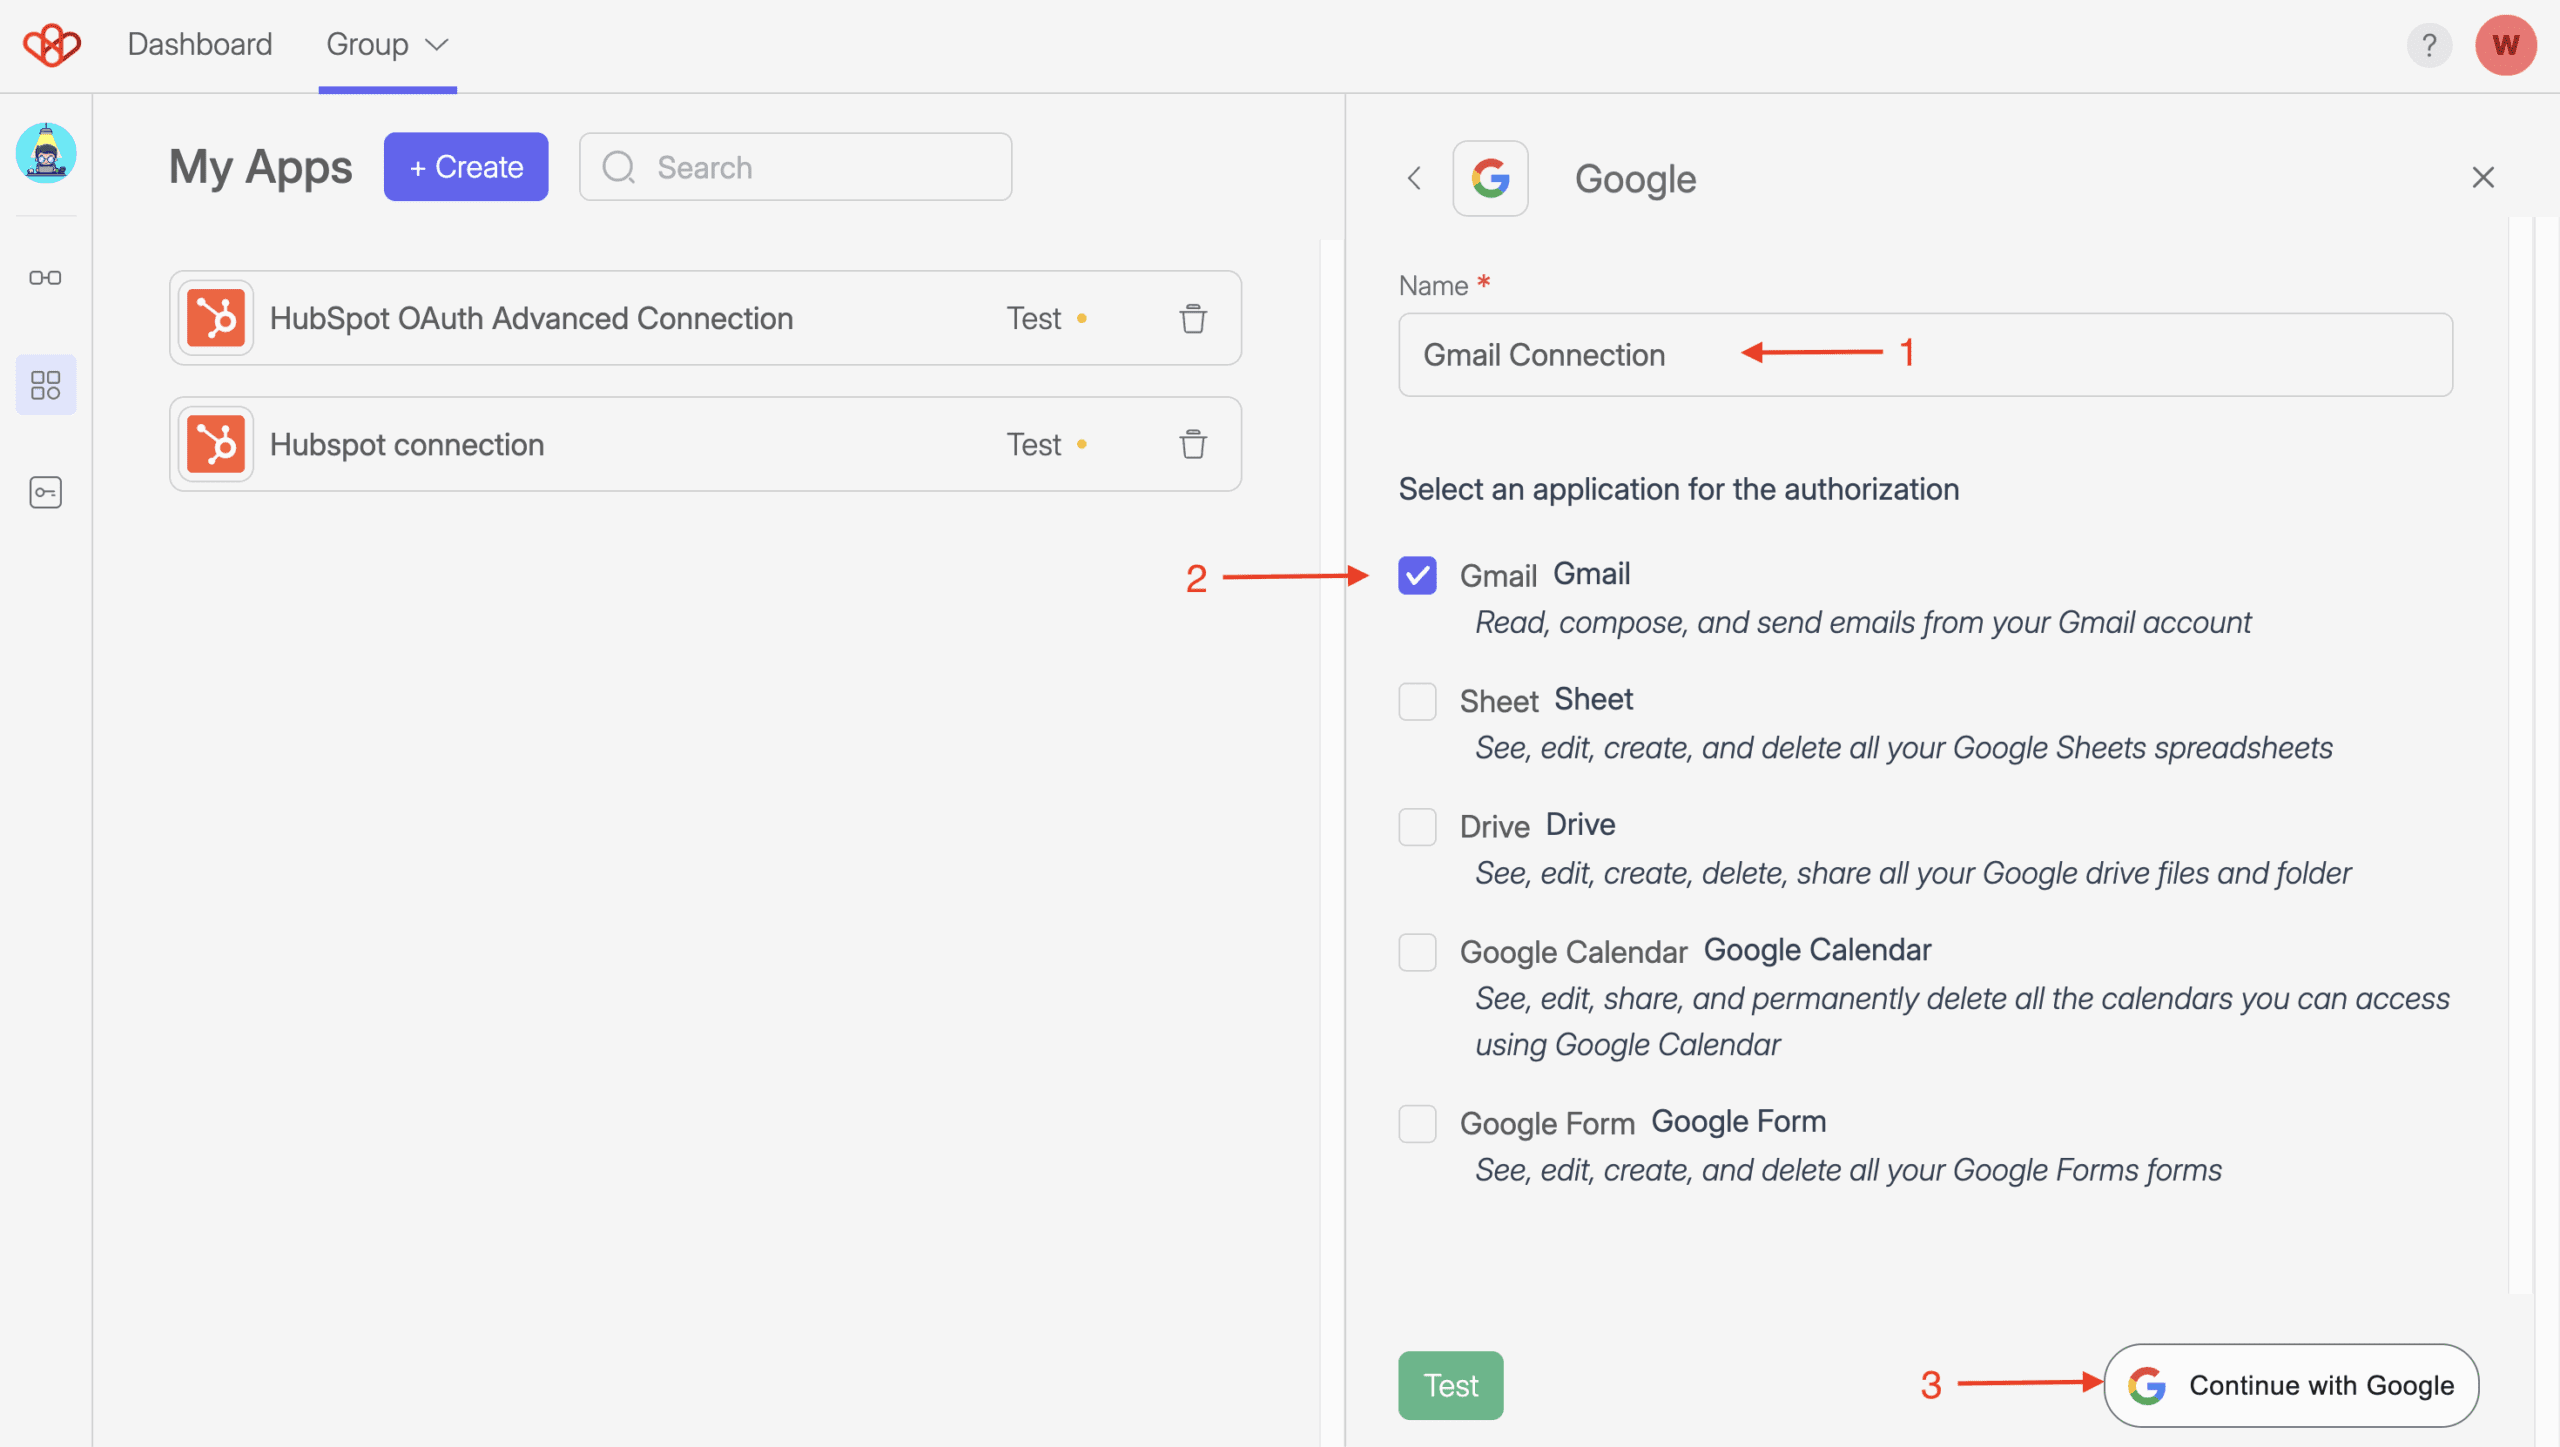Click Test status on Hubspot connection row
Image resolution: width=2560 pixels, height=1447 pixels.
pos(1046,444)
